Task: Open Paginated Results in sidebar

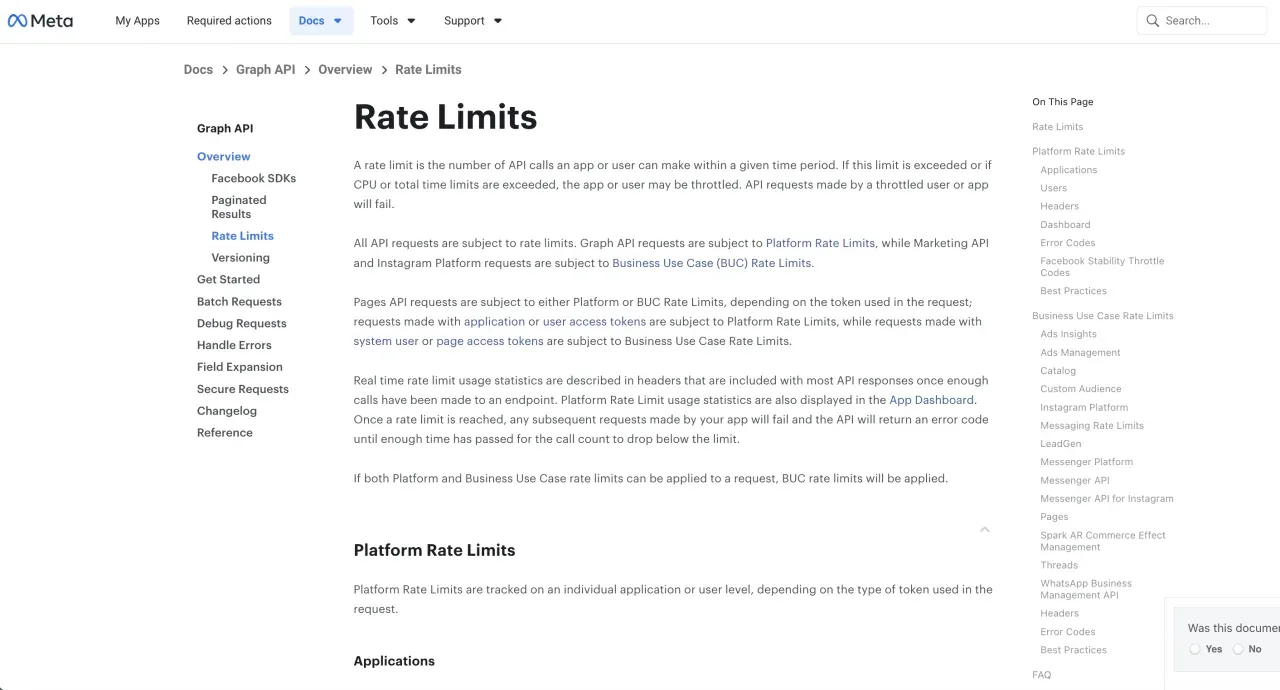Action: coord(239,207)
